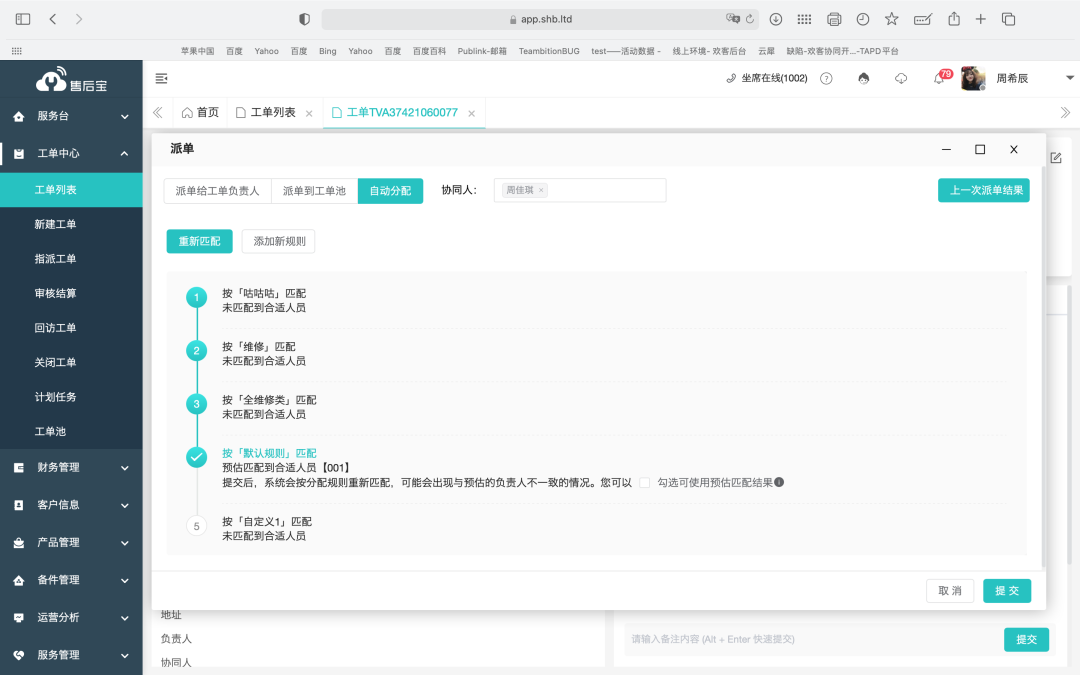The image size is (1080, 675).
Task: Click the tabs scroll-right double chevron
Action: (1065, 112)
